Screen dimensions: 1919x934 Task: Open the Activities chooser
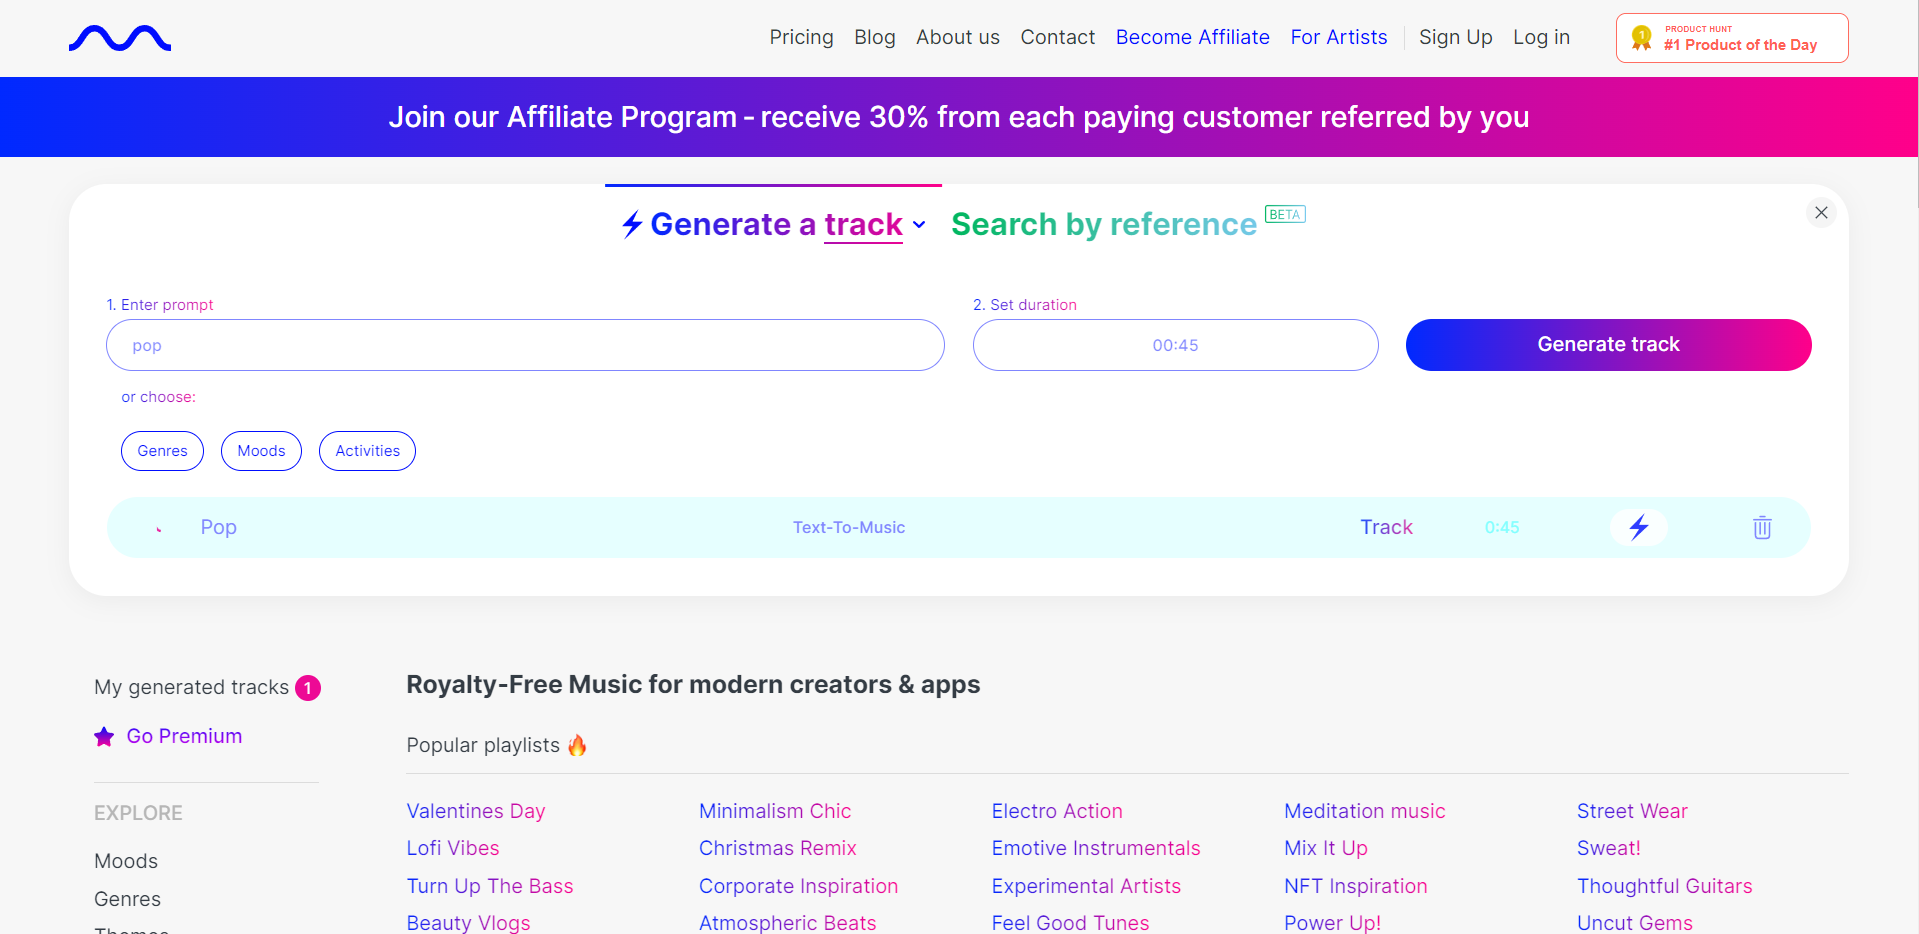pos(367,451)
